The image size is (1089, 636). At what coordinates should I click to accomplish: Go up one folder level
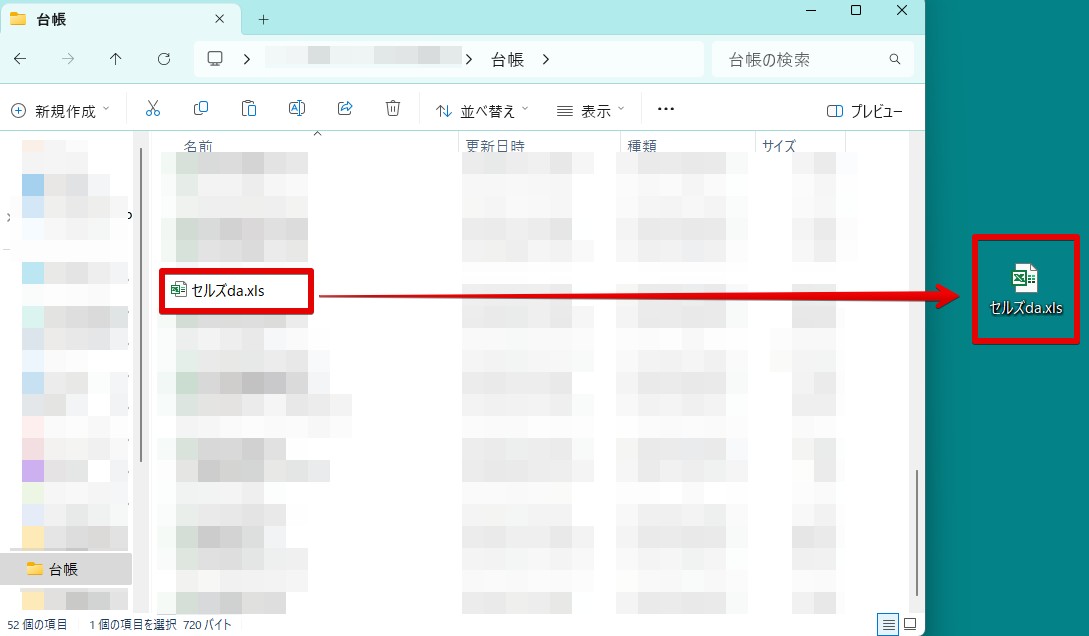[x=115, y=59]
